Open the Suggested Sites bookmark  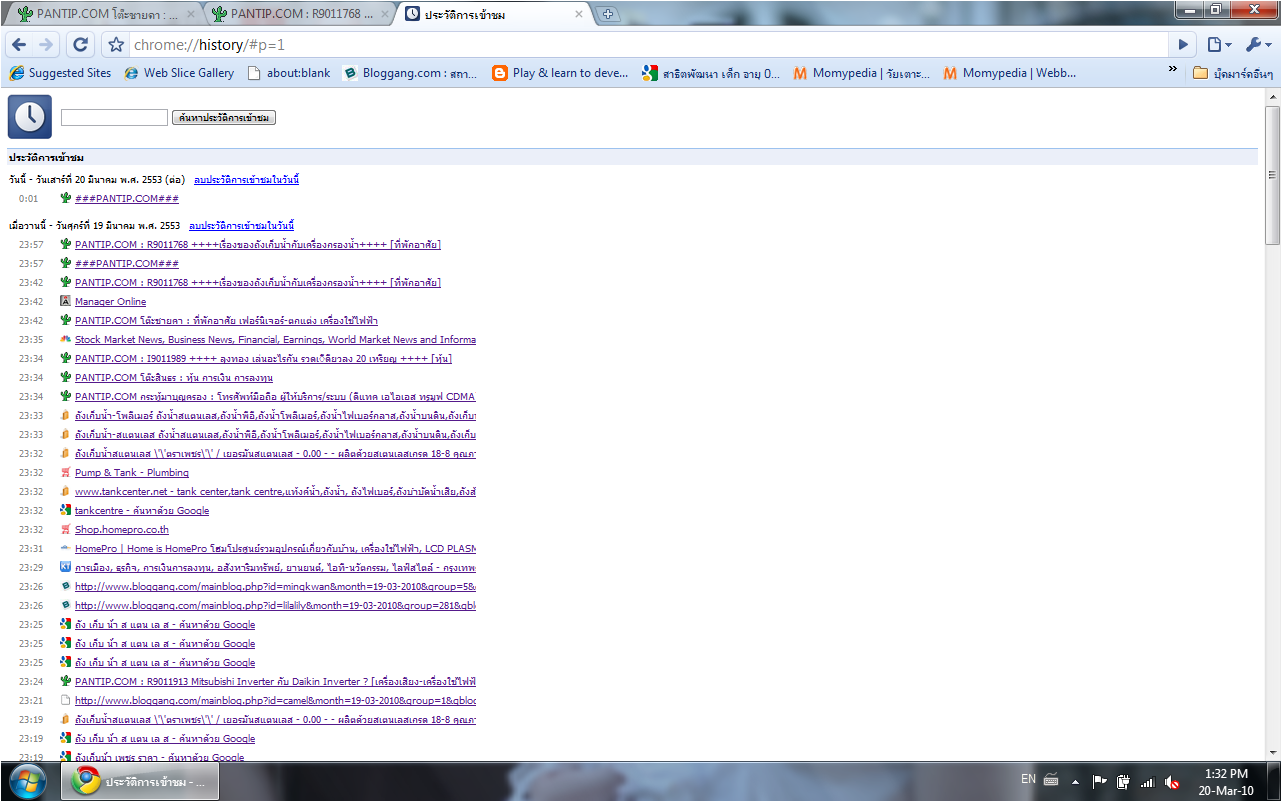coord(60,73)
